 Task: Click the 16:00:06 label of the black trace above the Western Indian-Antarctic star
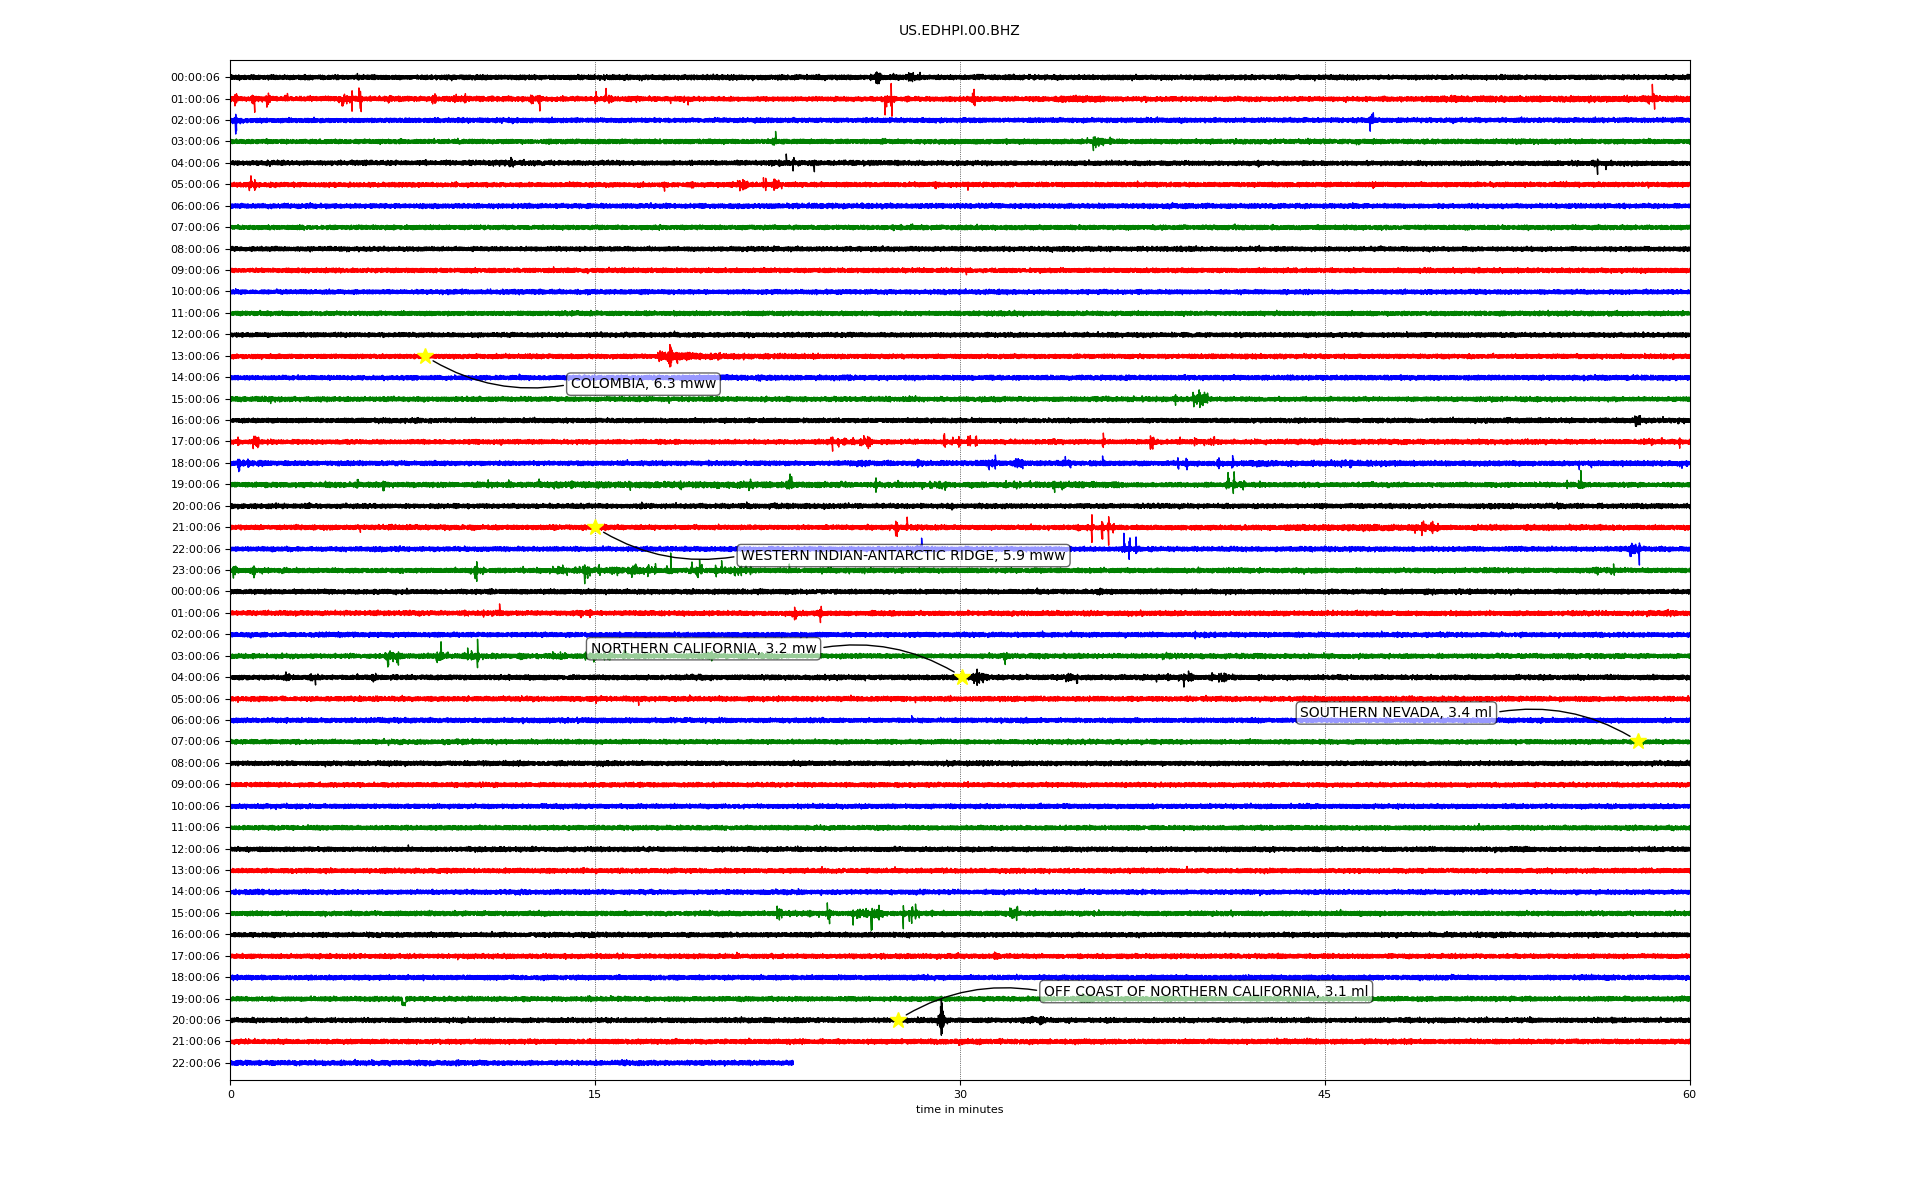pos(195,421)
